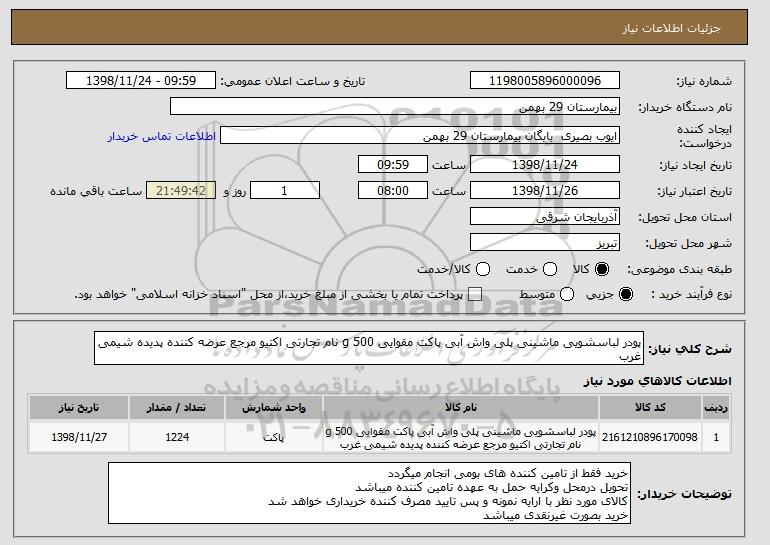This screenshot has height=545, width=770.
Task: Select the کالا radio button
Action: 601,269
